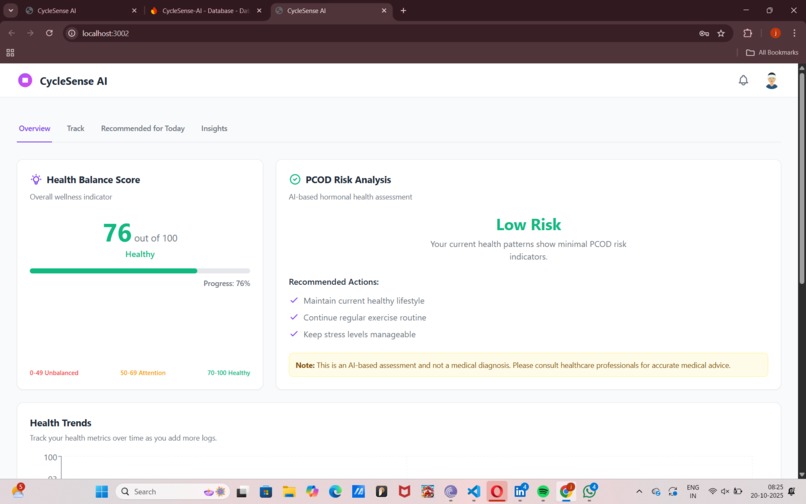Open the taskbar clock showing 08:25
The width and height of the screenshot is (806, 504).
point(767,492)
